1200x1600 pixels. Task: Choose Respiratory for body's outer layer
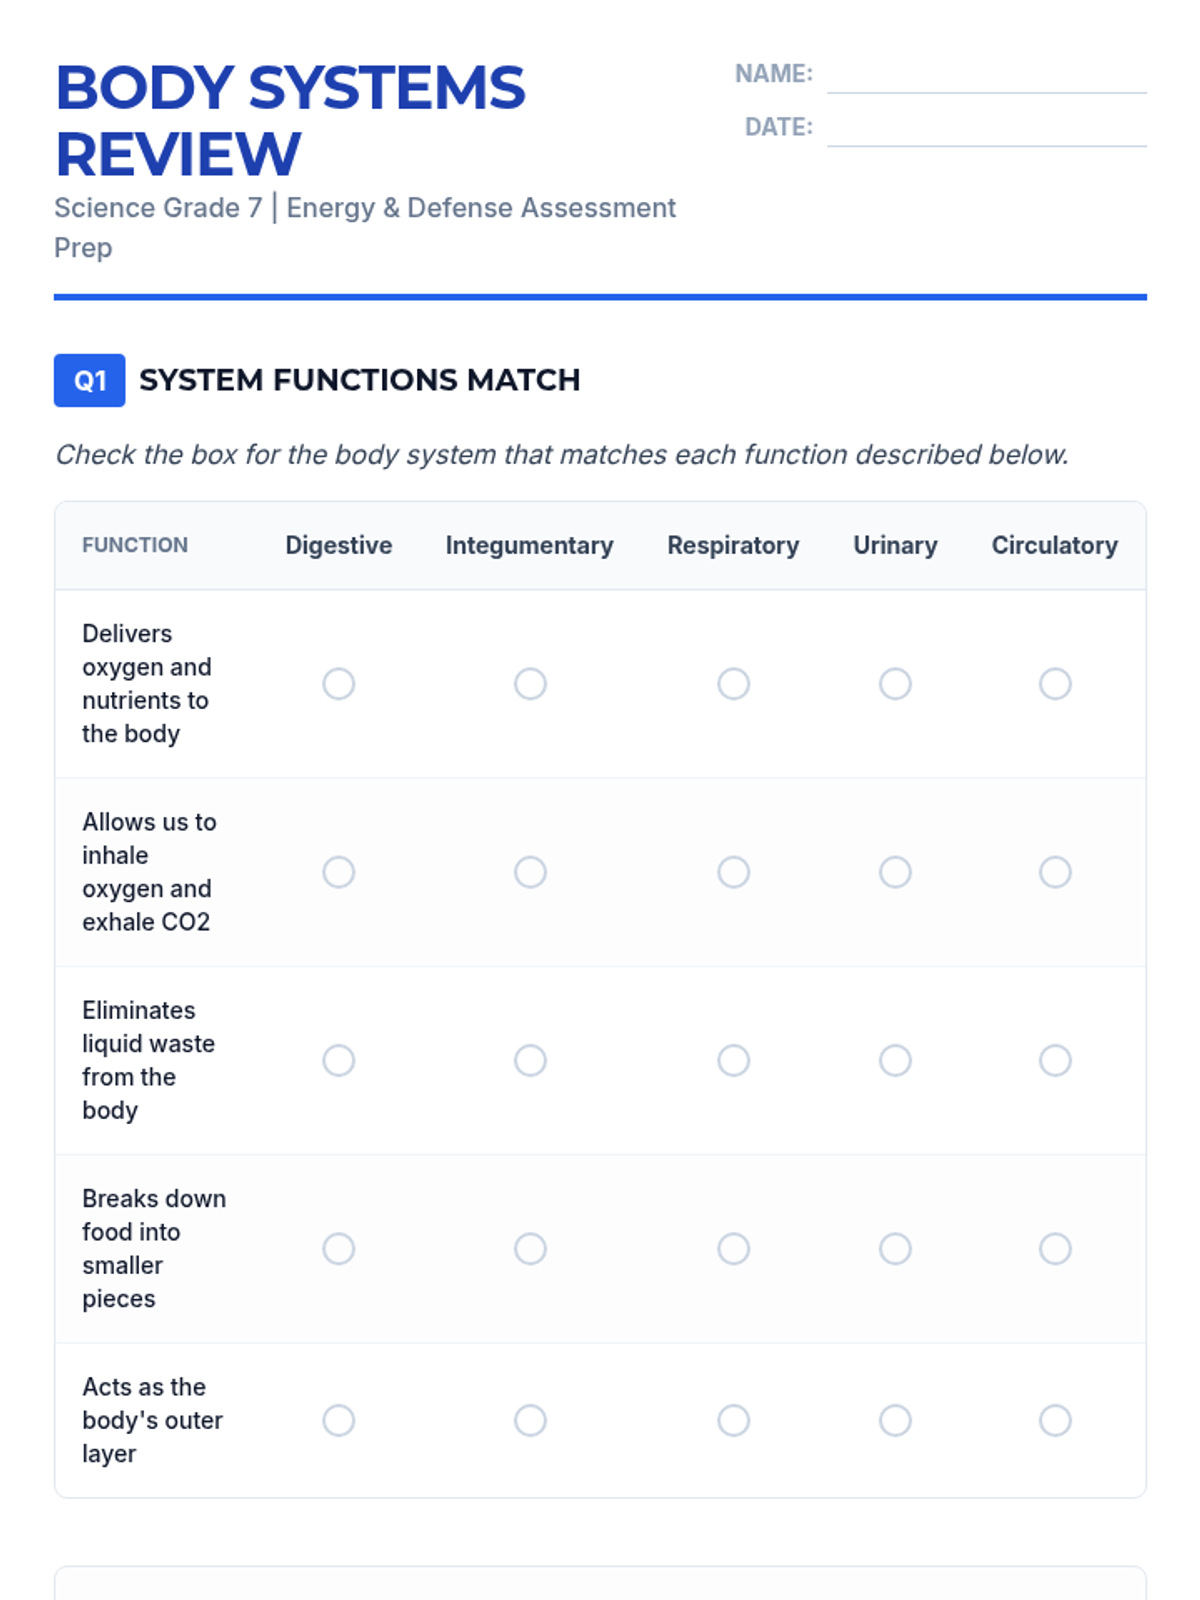733,1420
